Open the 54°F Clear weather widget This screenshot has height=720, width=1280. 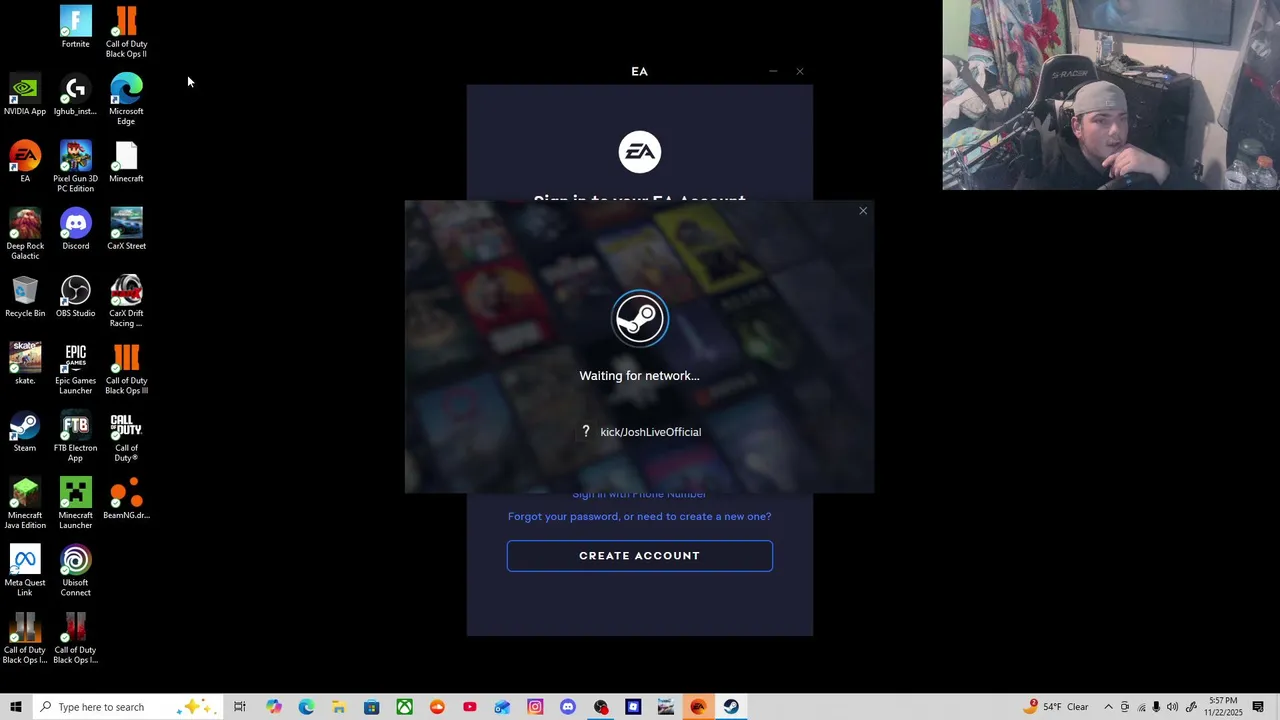pyautogui.click(x=1058, y=706)
